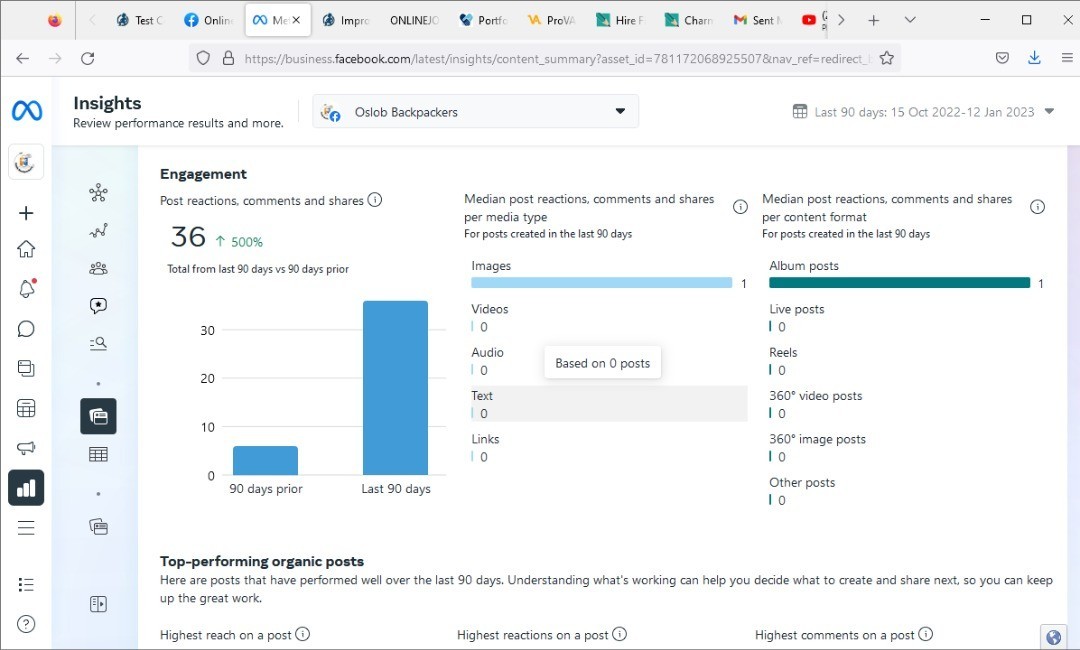Click info icon for median per content format
This screenshot has width=1080, height=650.
tap(1037, 207)
